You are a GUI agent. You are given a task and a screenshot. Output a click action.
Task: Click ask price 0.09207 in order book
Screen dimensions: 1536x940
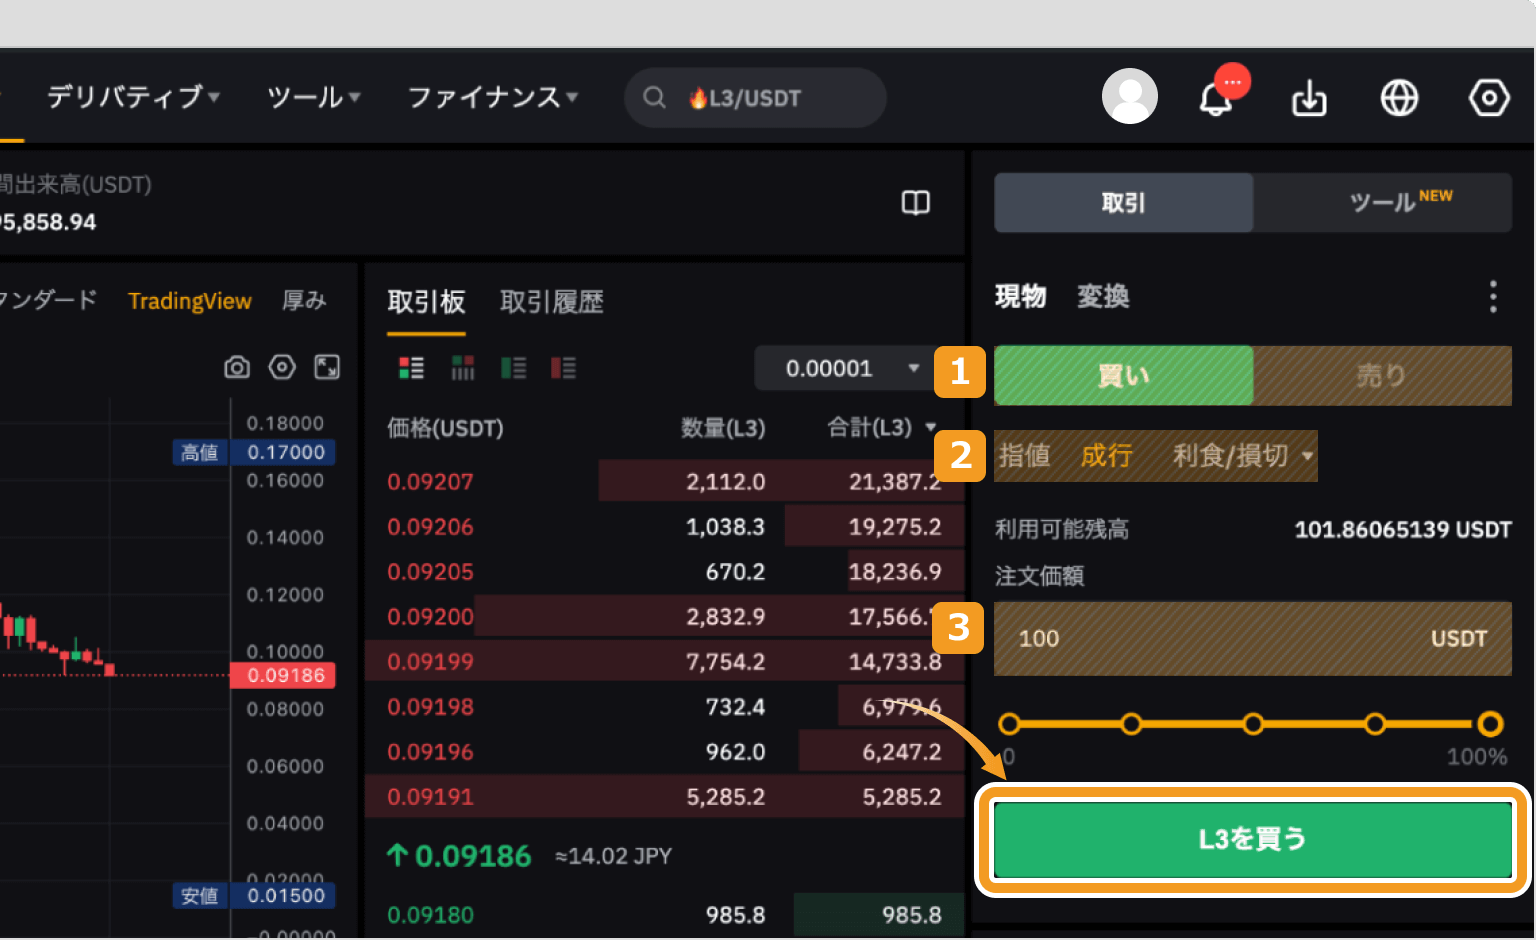click(x=430, y=481)
